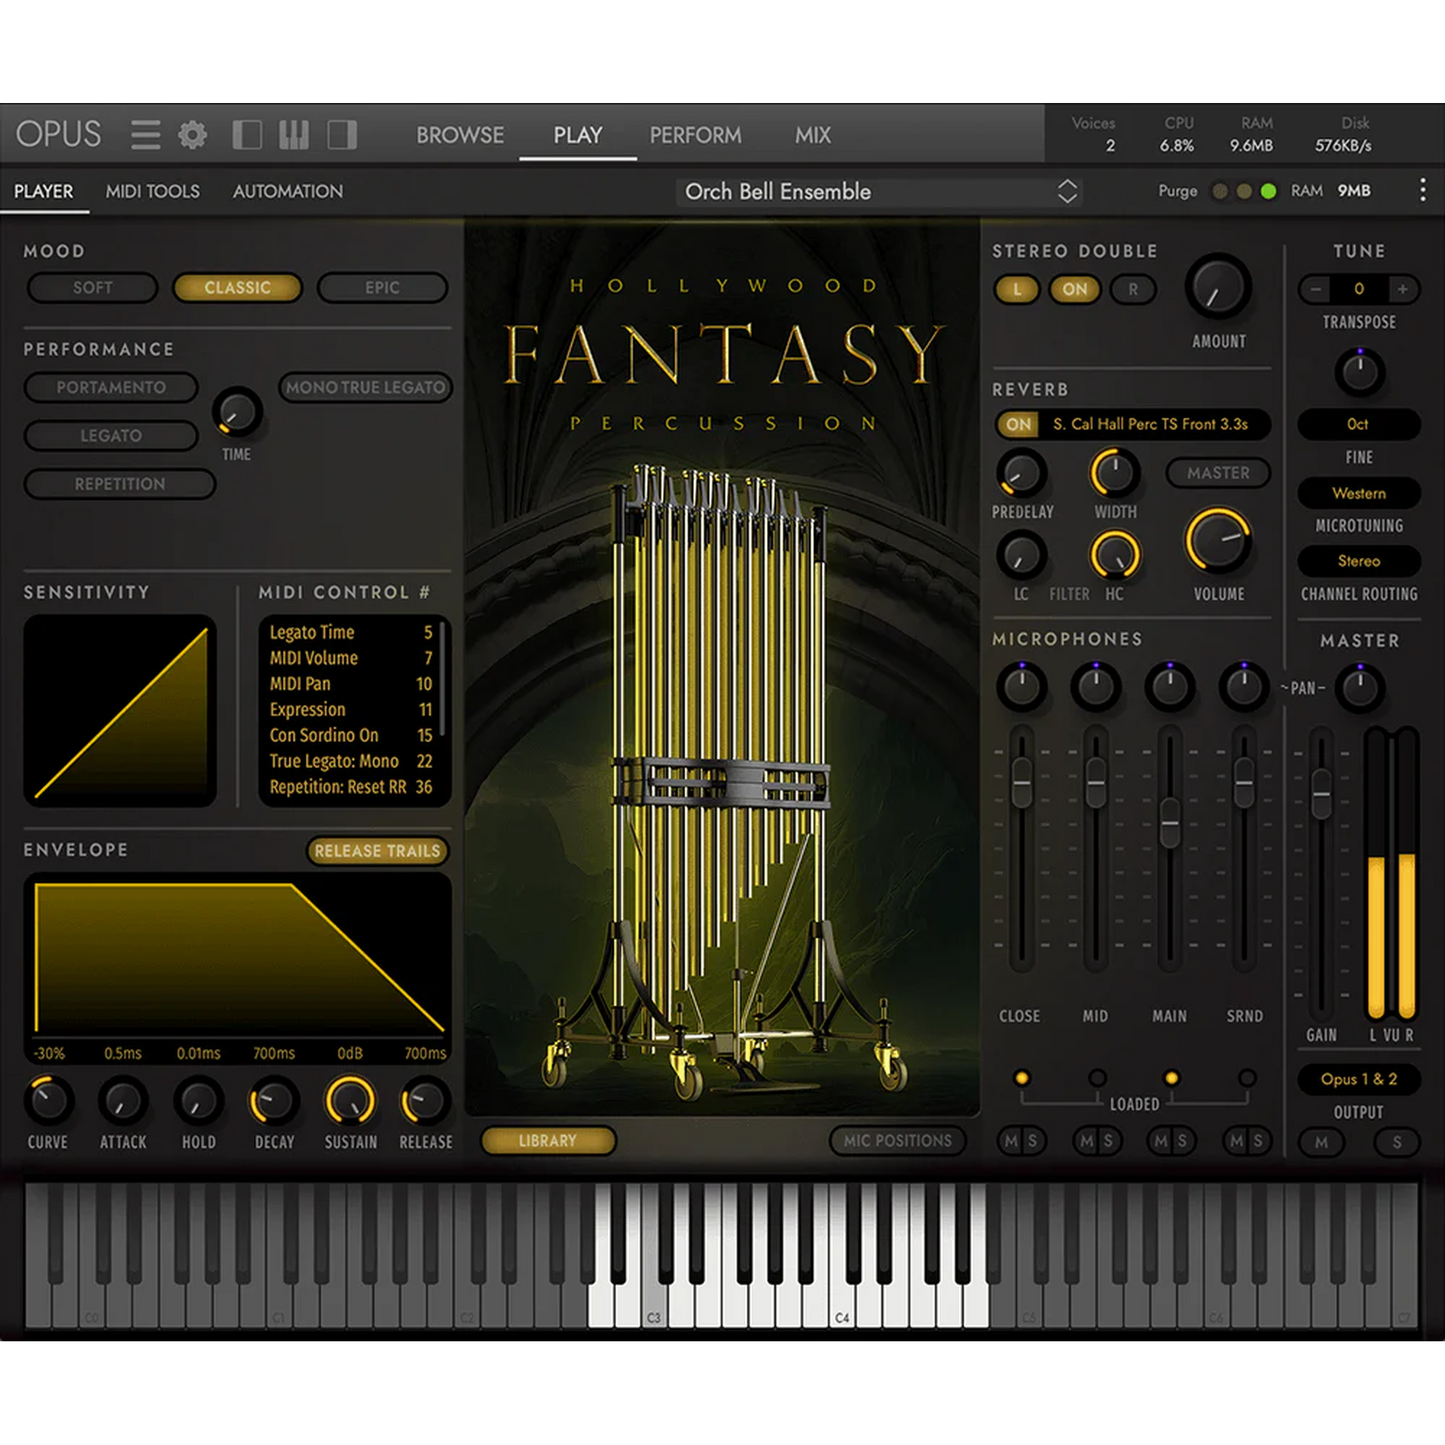Open the Opus settings gear icon
Viewport: 1445px width, 1445px height.
(193, 133)
